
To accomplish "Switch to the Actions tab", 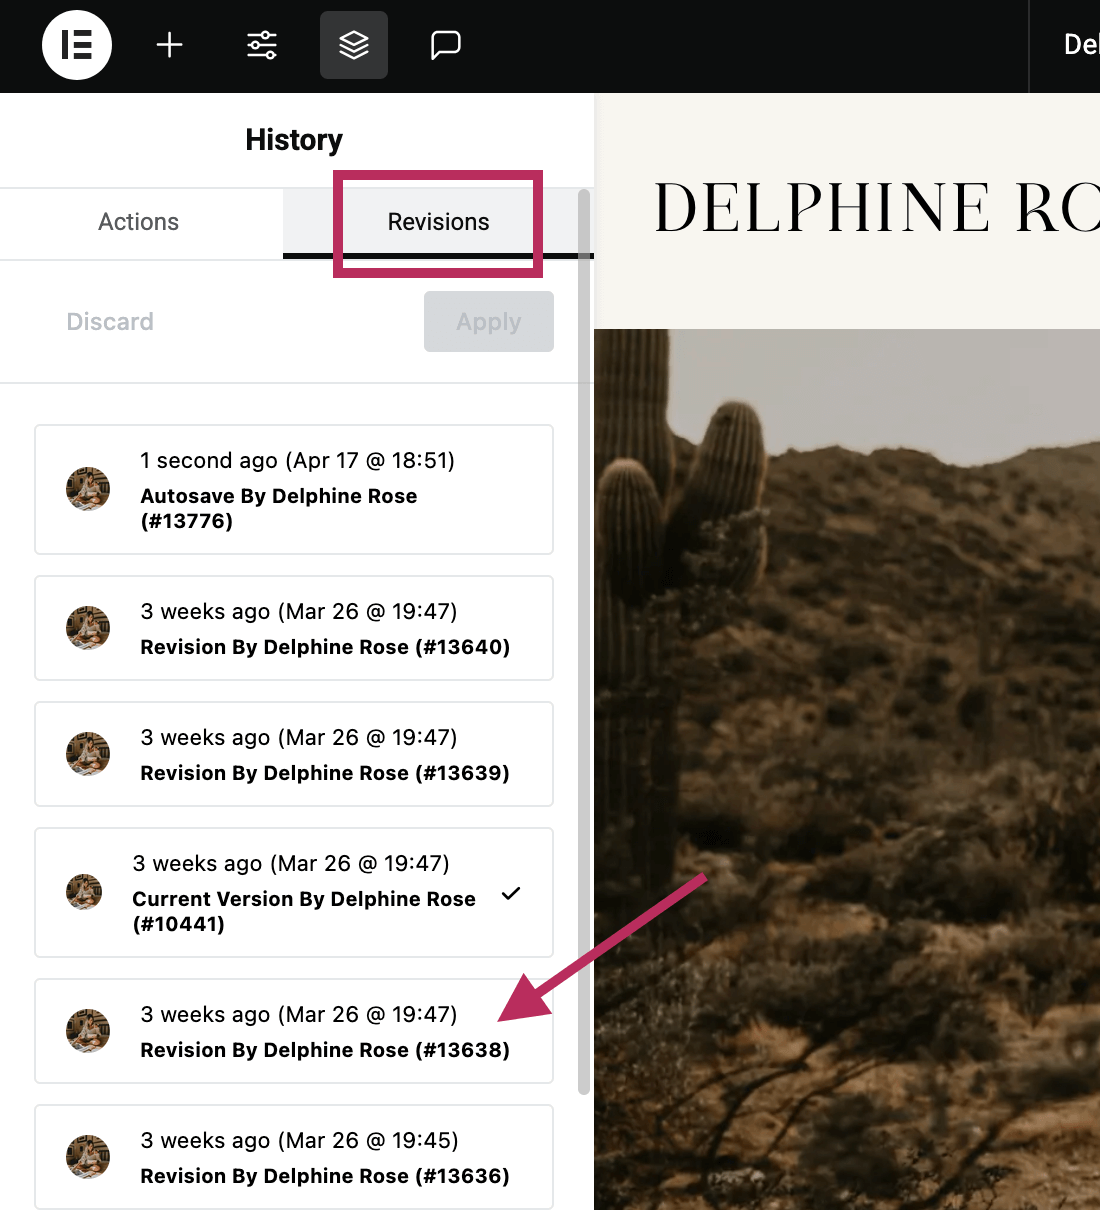I will click(x=139, y=222).
